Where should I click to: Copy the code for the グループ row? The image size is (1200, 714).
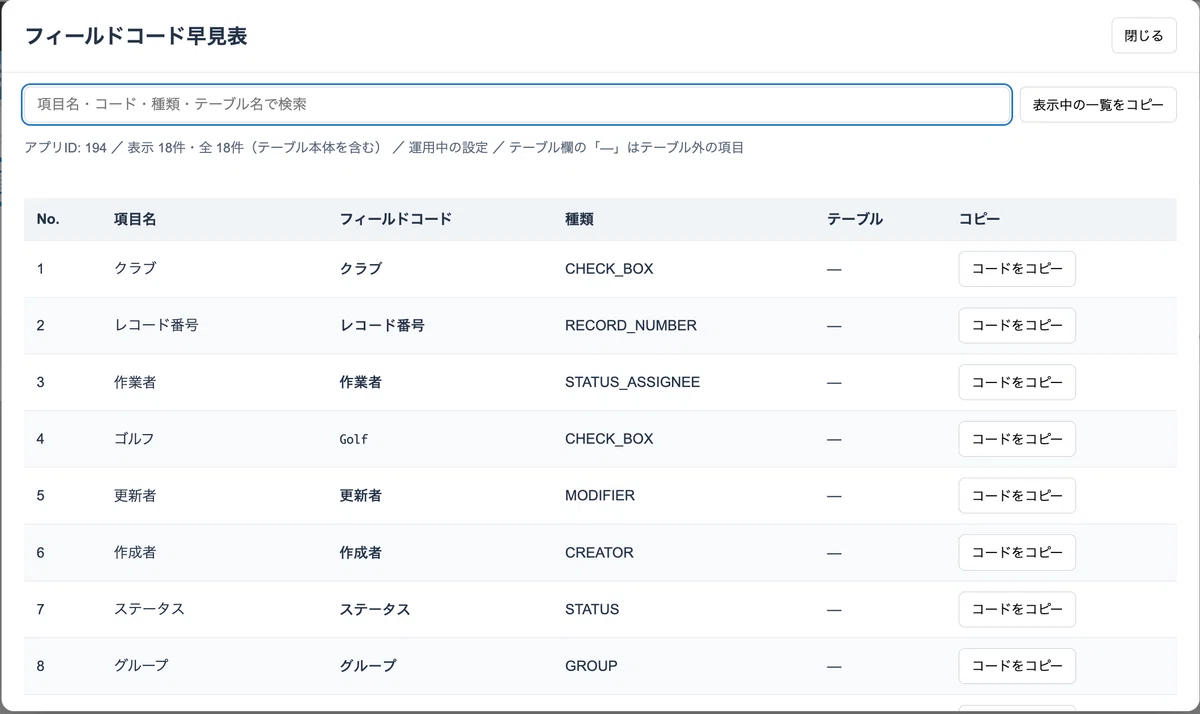pyautogui.click(x=1017, y=666)
